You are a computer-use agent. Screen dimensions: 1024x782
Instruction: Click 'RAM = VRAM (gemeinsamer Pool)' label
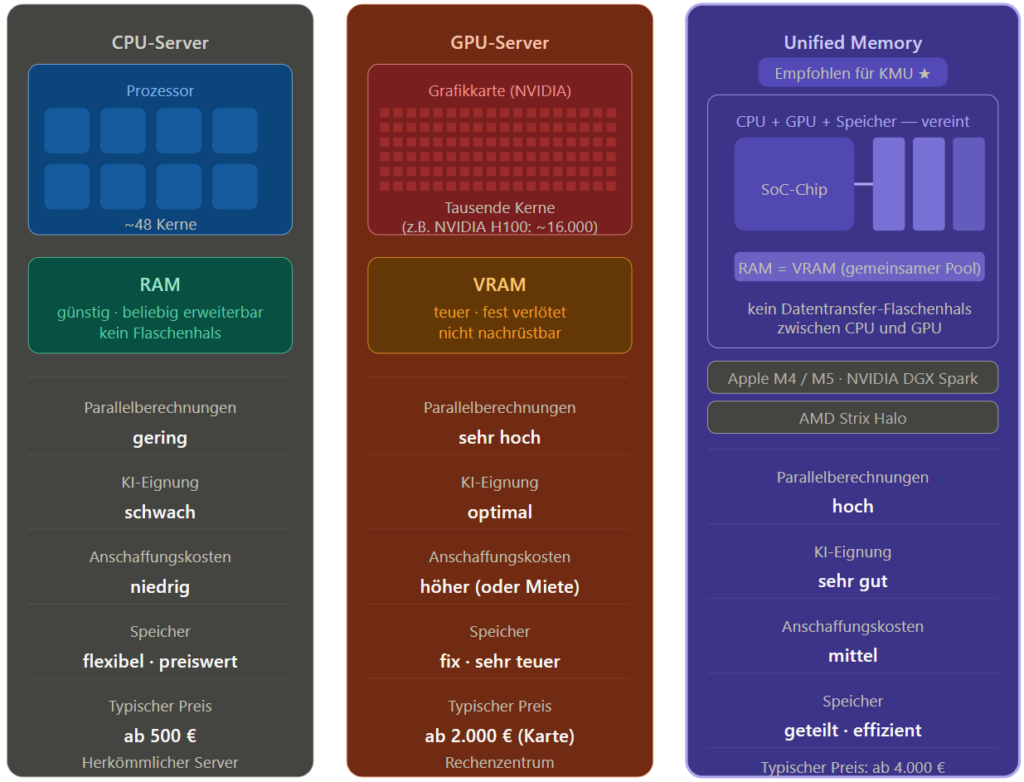tap(859, 268)
